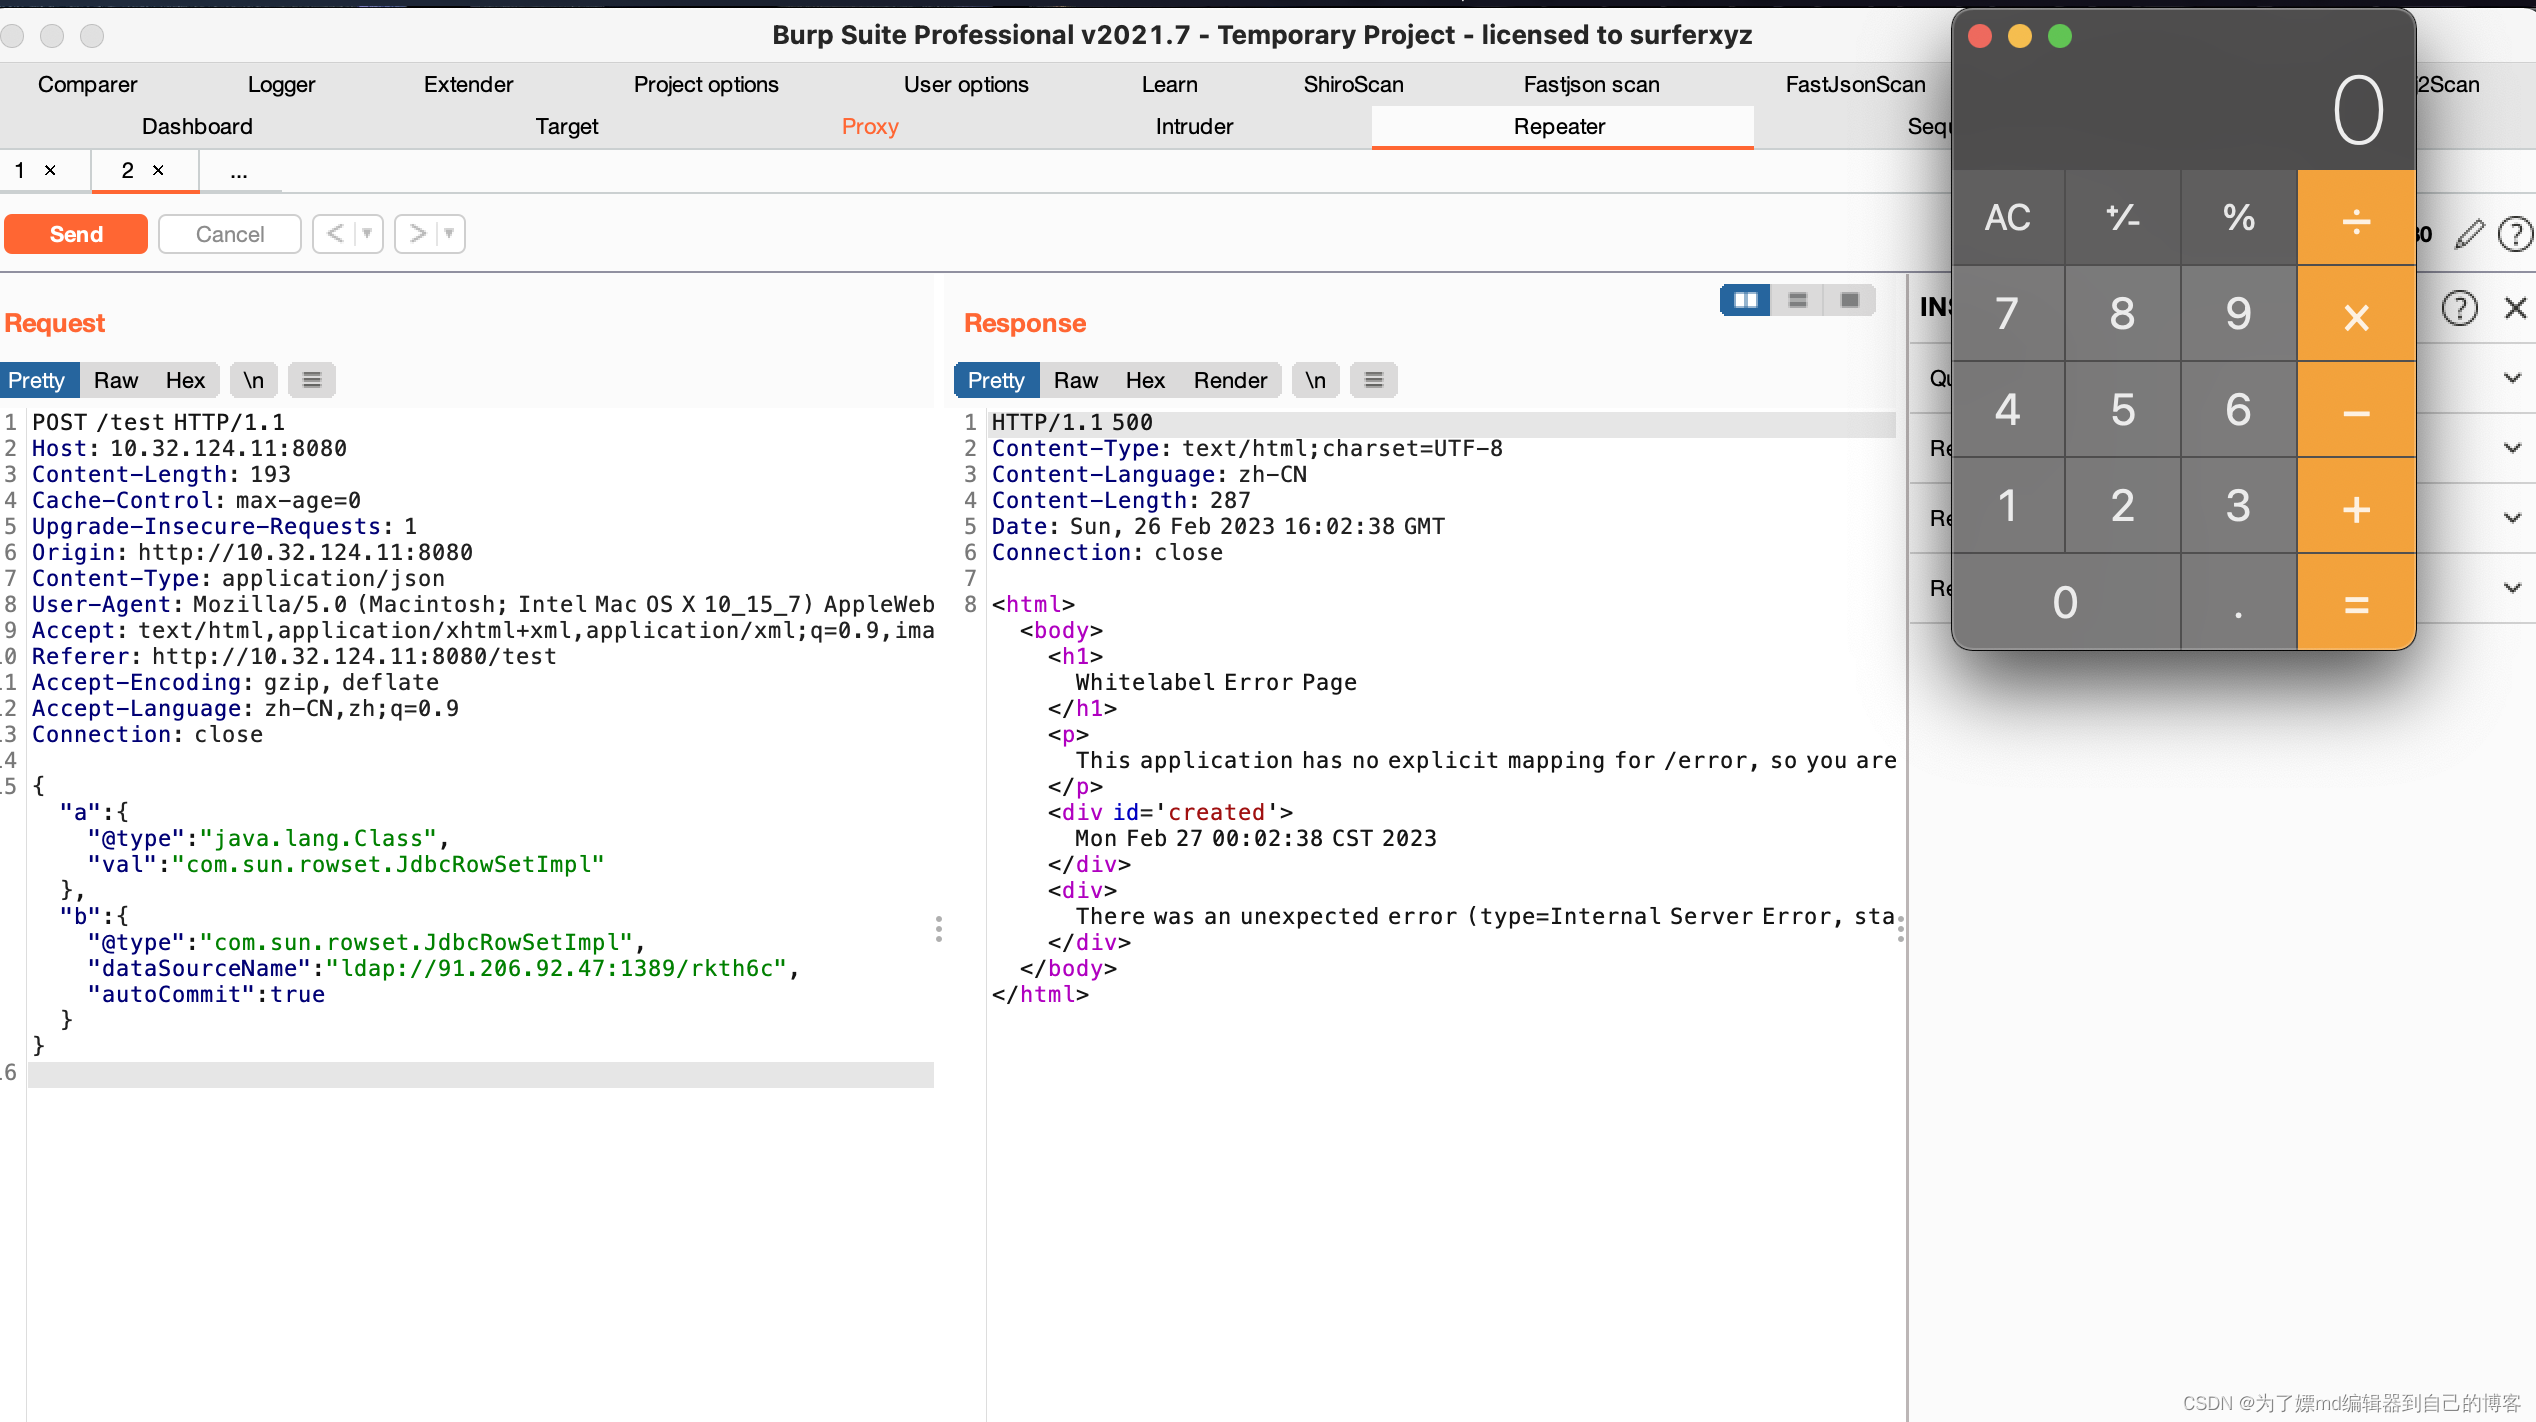Click Calculator decimal point key
The image size is (2536, 1422).
2239,603
